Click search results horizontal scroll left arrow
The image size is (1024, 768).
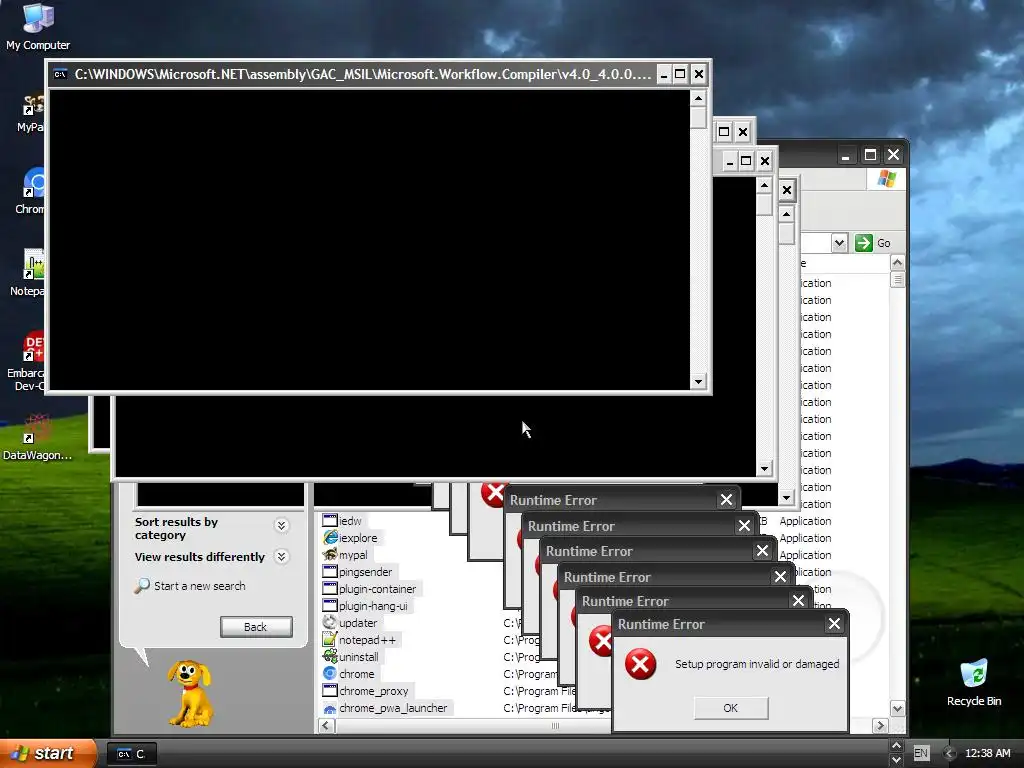click(327, 726)
